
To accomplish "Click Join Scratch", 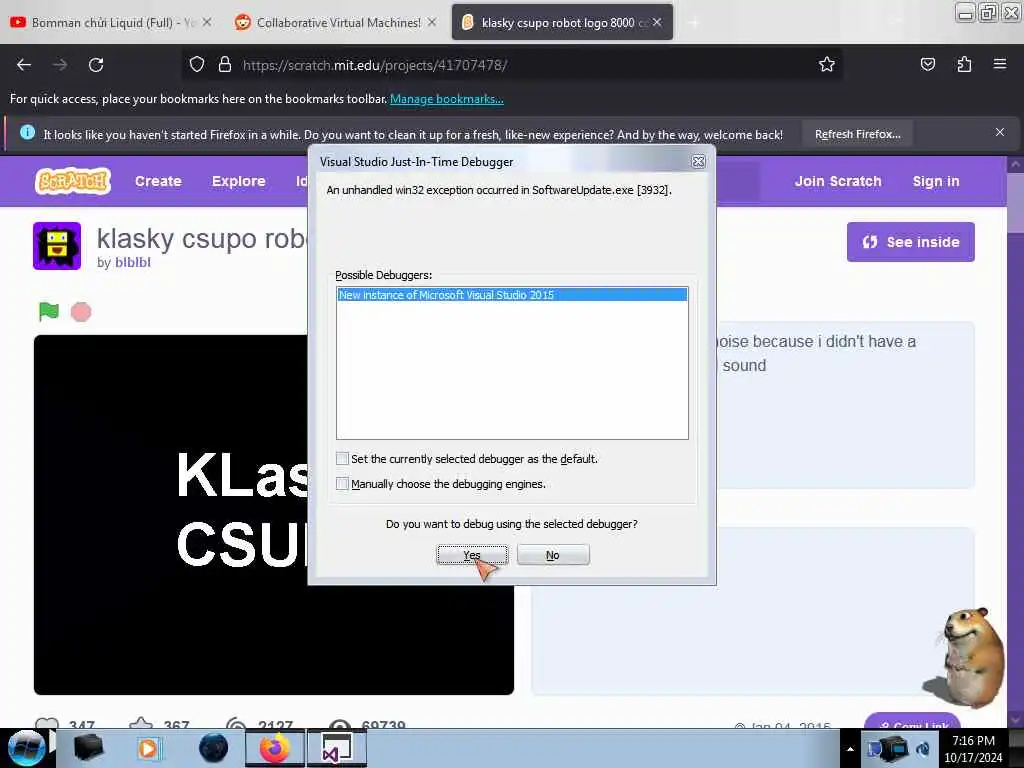I will coord(838,181).
